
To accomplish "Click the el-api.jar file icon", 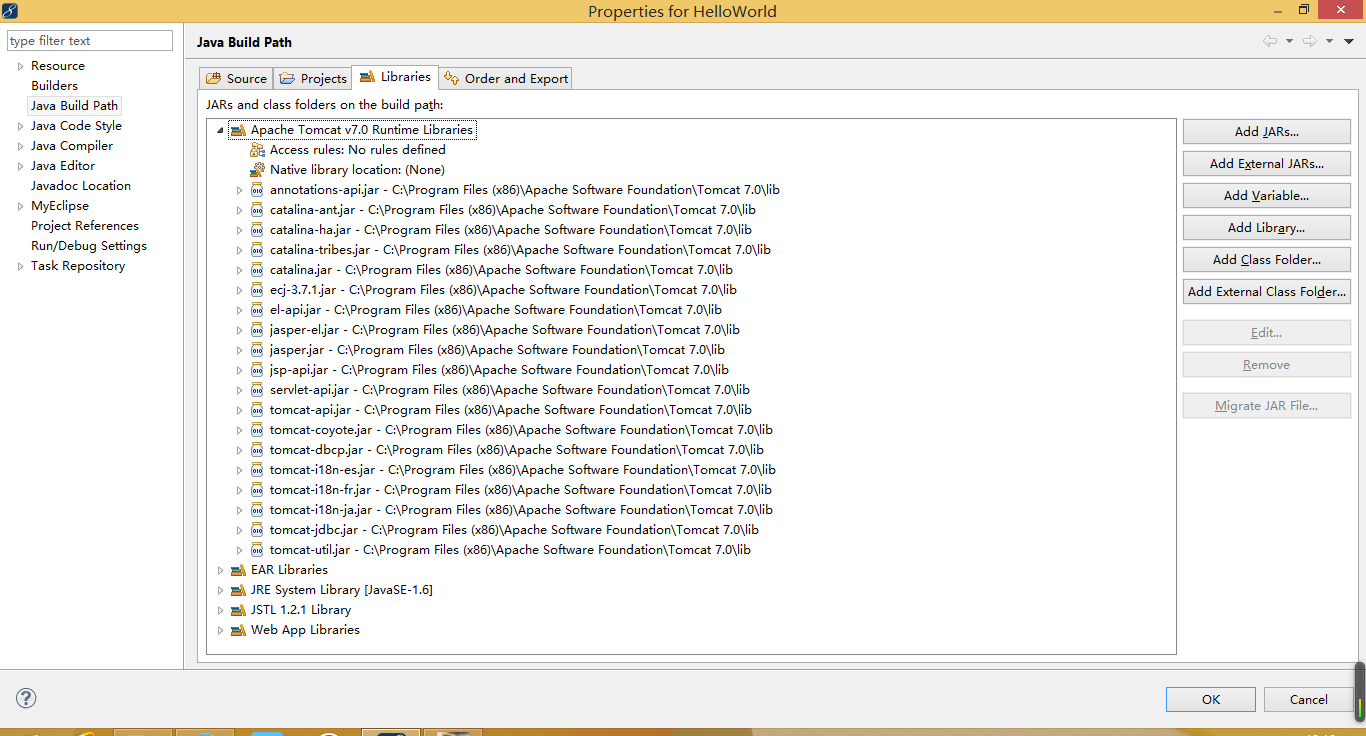I will click(257, 310).
